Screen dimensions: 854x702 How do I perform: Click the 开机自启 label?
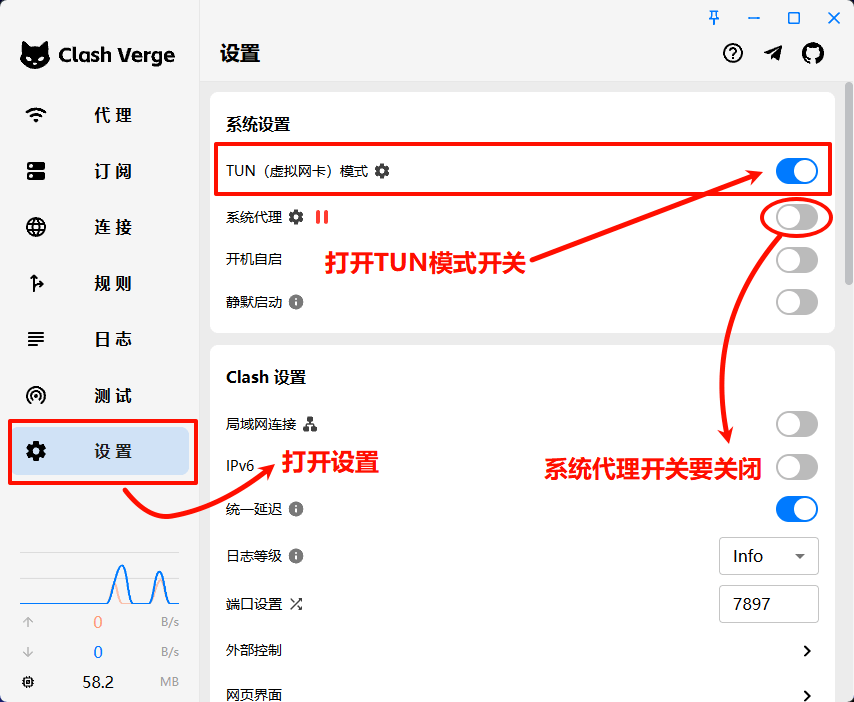coord(254,259)
